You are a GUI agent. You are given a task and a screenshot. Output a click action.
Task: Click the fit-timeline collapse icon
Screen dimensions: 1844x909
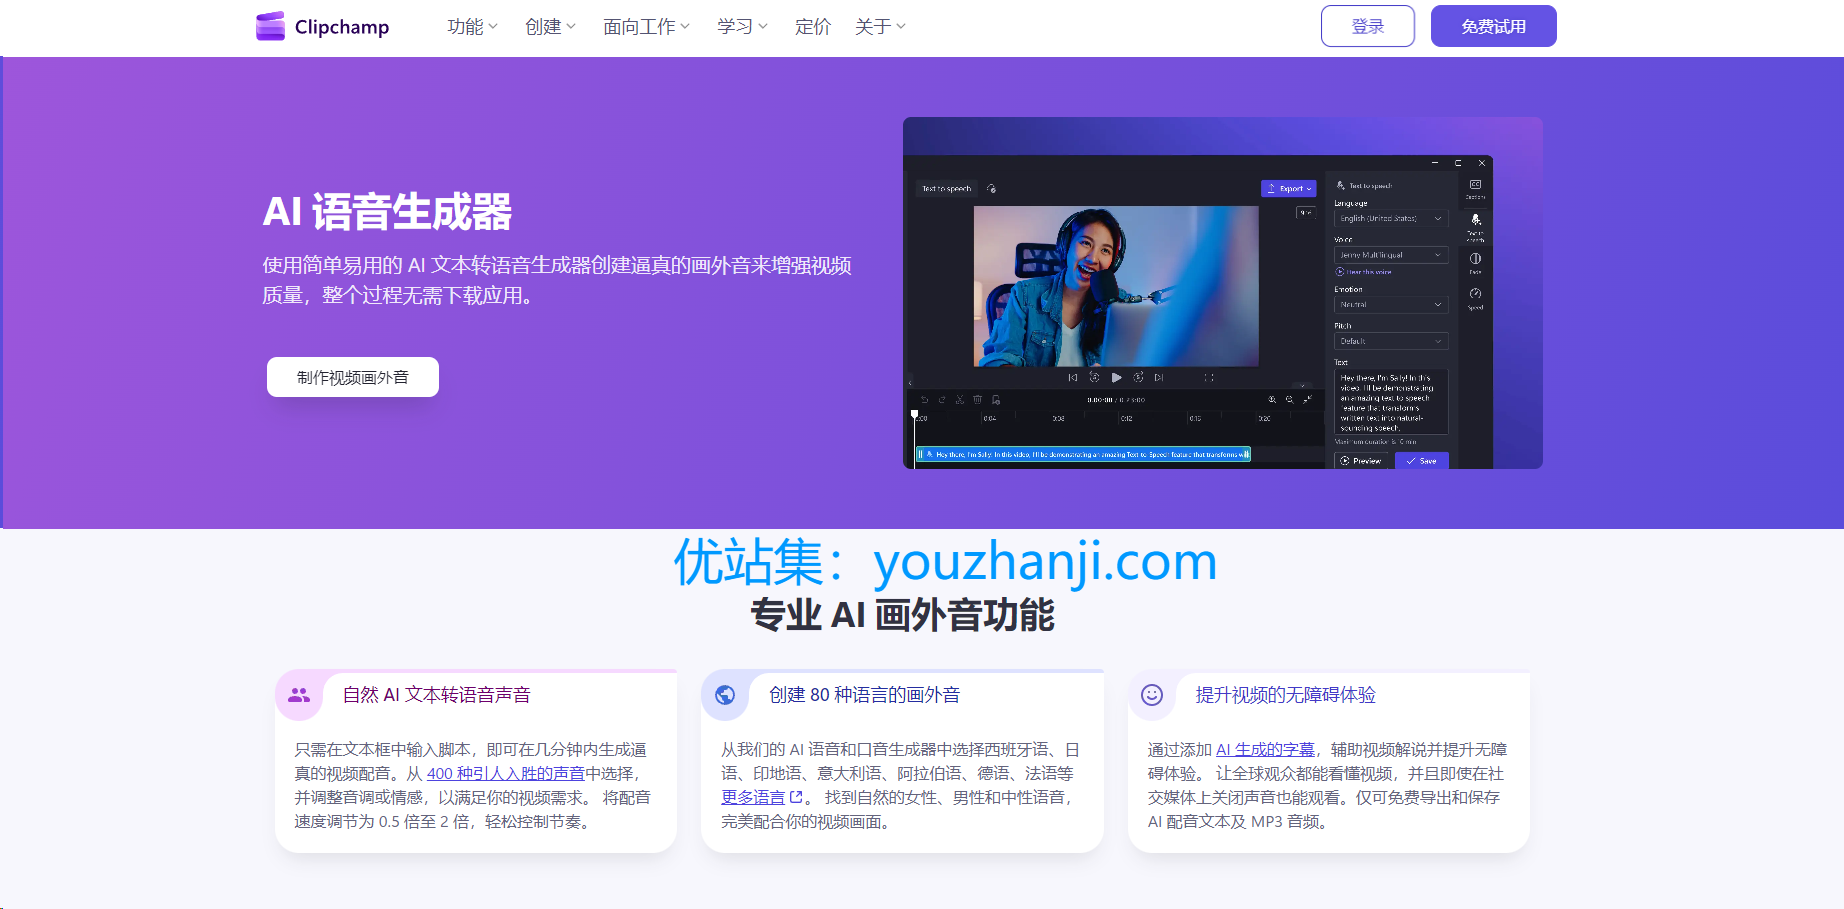(1307, 400)
